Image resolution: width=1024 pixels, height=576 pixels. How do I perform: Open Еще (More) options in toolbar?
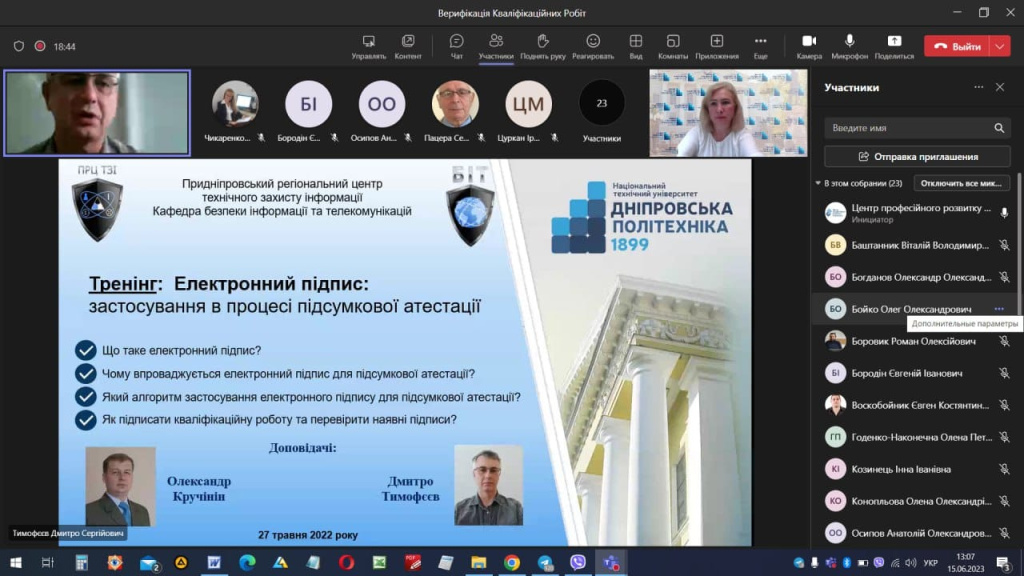click(x=760, y=47)
